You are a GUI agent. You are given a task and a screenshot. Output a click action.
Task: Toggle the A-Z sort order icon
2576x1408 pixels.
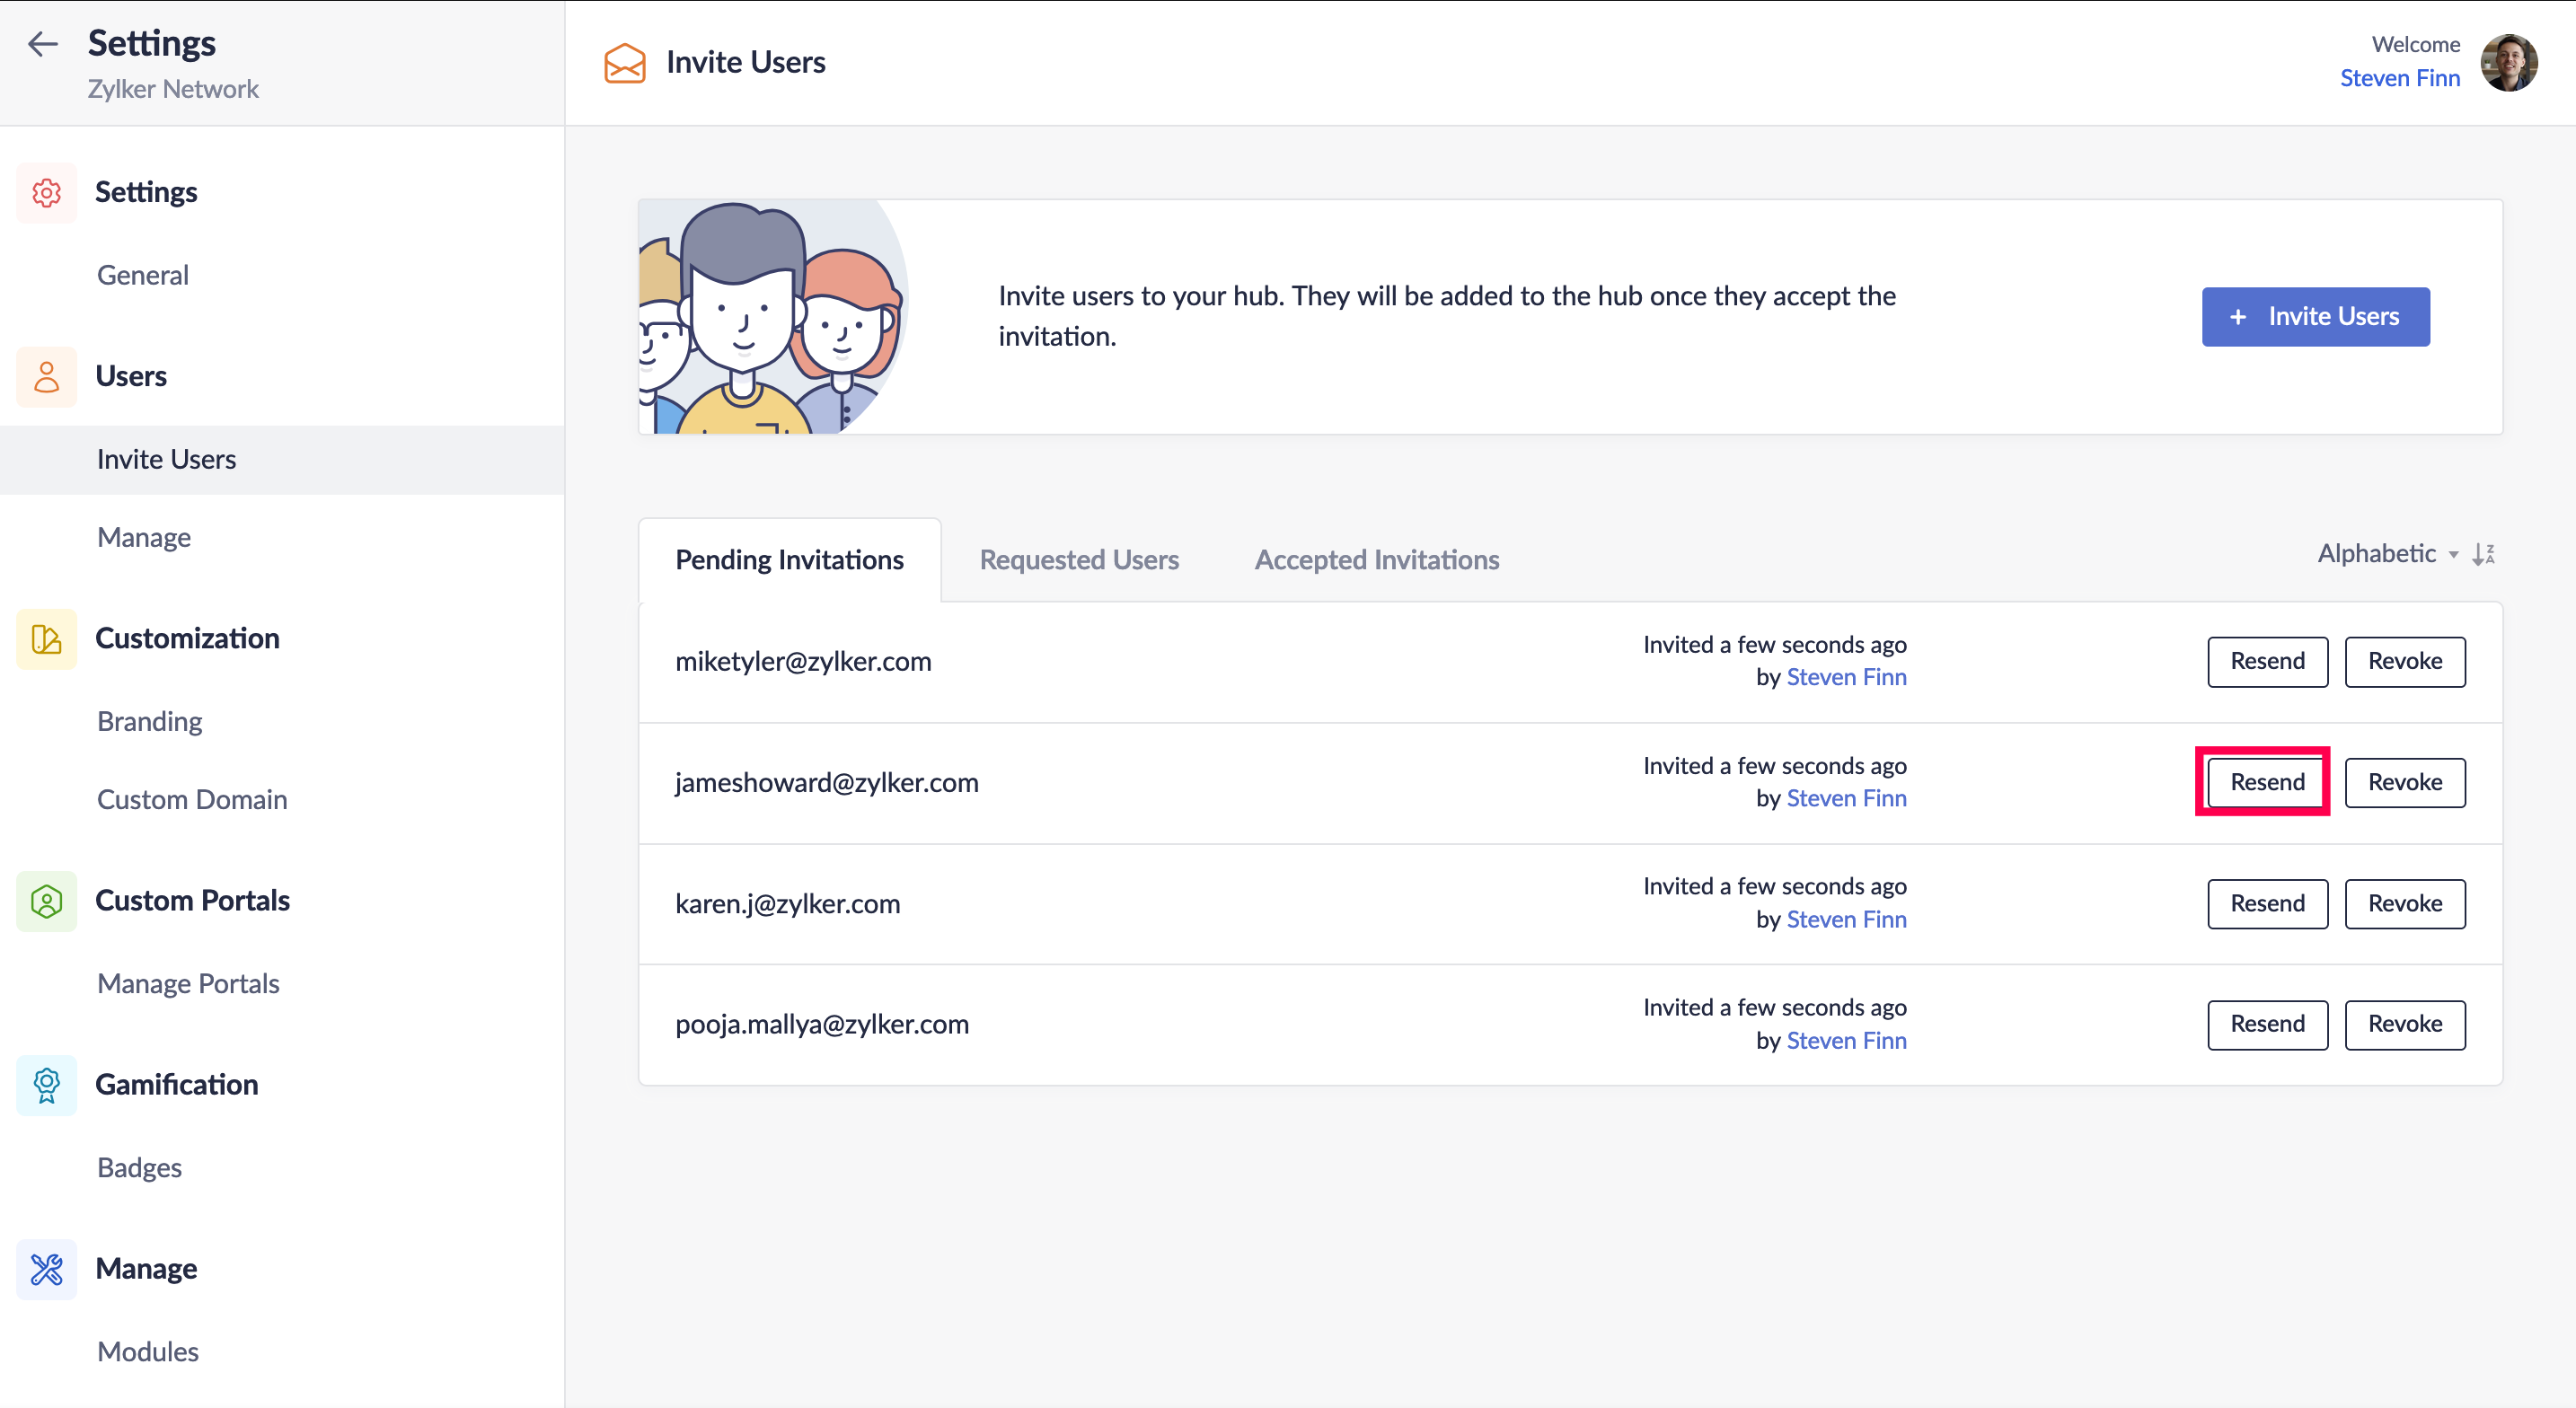[x=2484, y=554]
